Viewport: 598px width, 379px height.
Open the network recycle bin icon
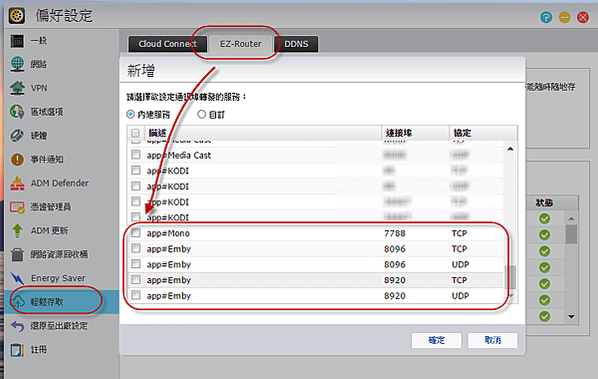coord(17,254)
